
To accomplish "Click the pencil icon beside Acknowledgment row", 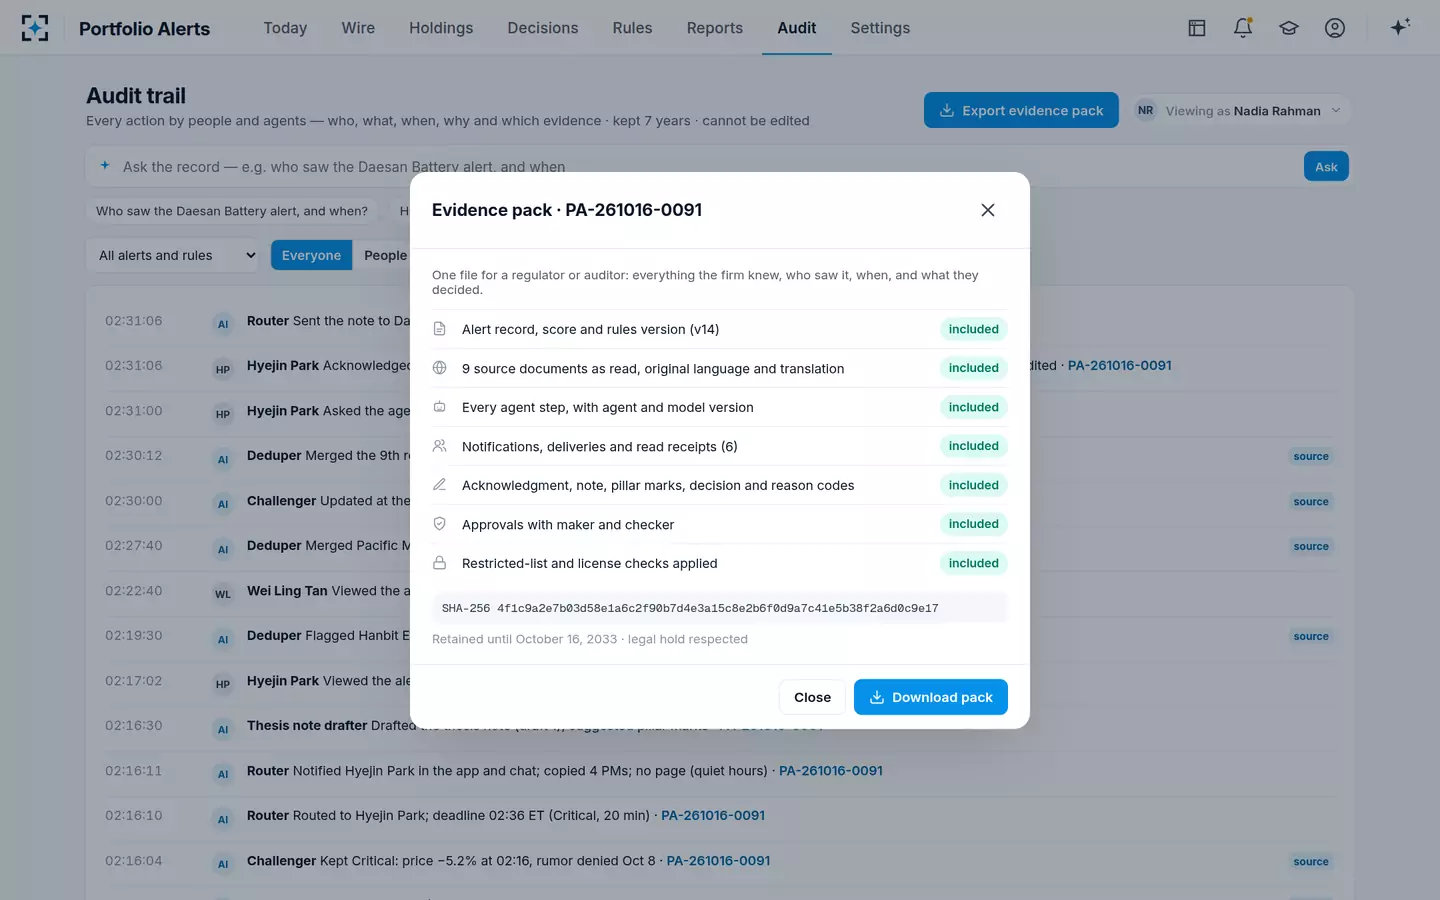I will pyautogui.click(x=439, y=485).
